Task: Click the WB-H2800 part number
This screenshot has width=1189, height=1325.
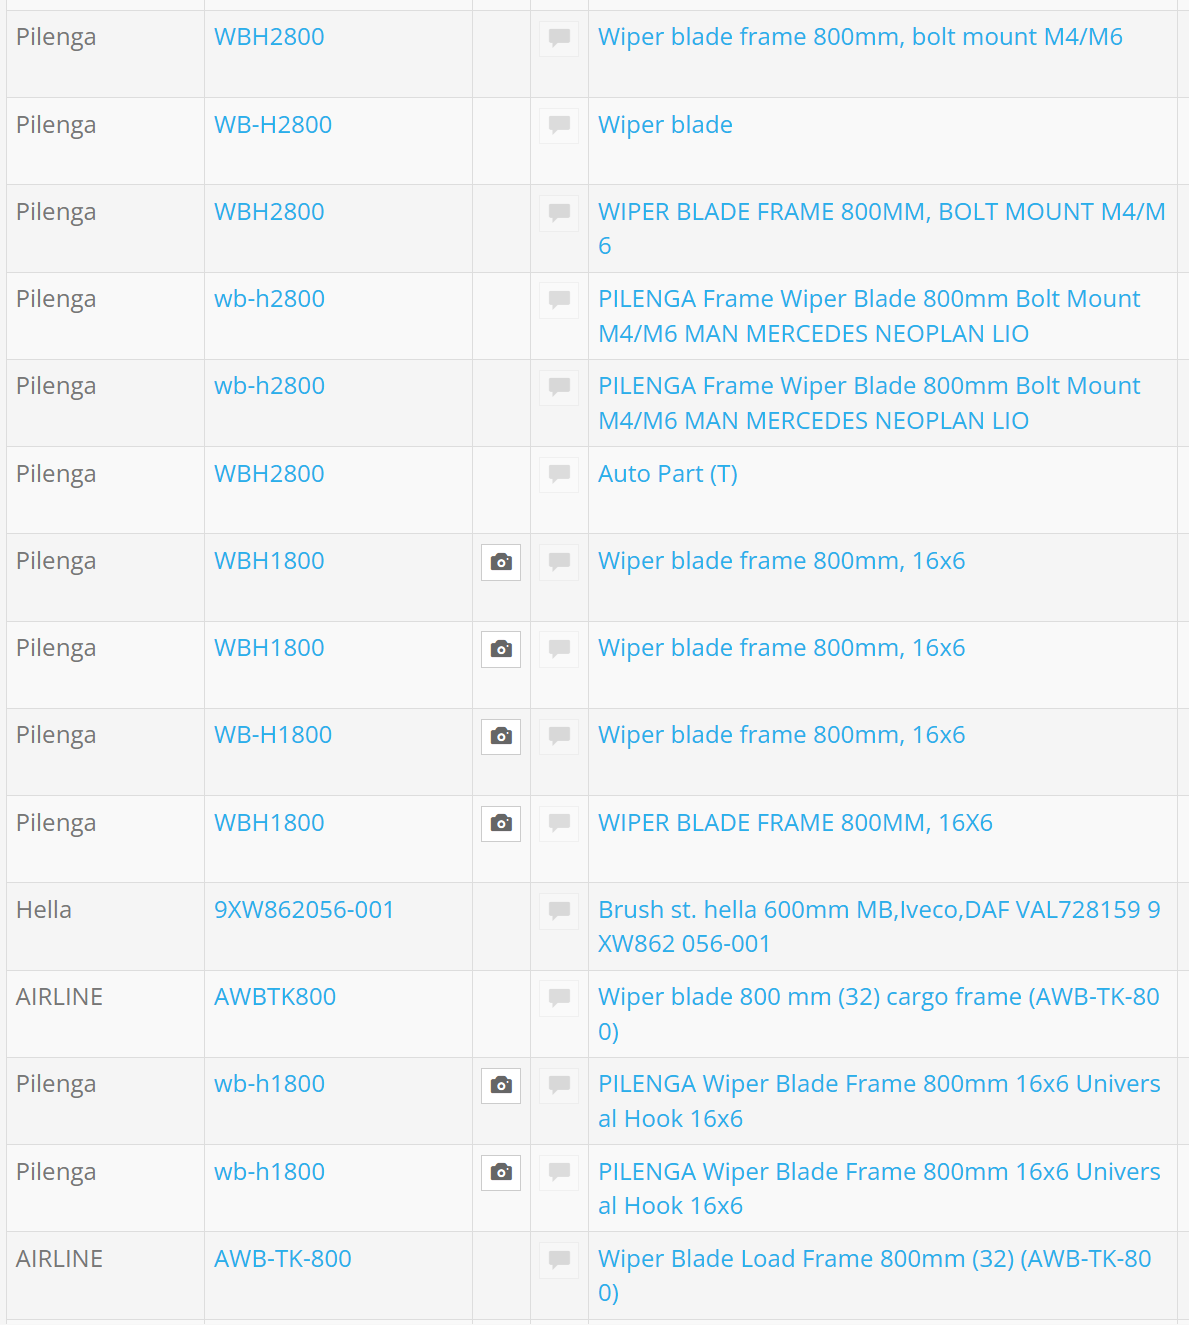Action: tap(273, 125)
